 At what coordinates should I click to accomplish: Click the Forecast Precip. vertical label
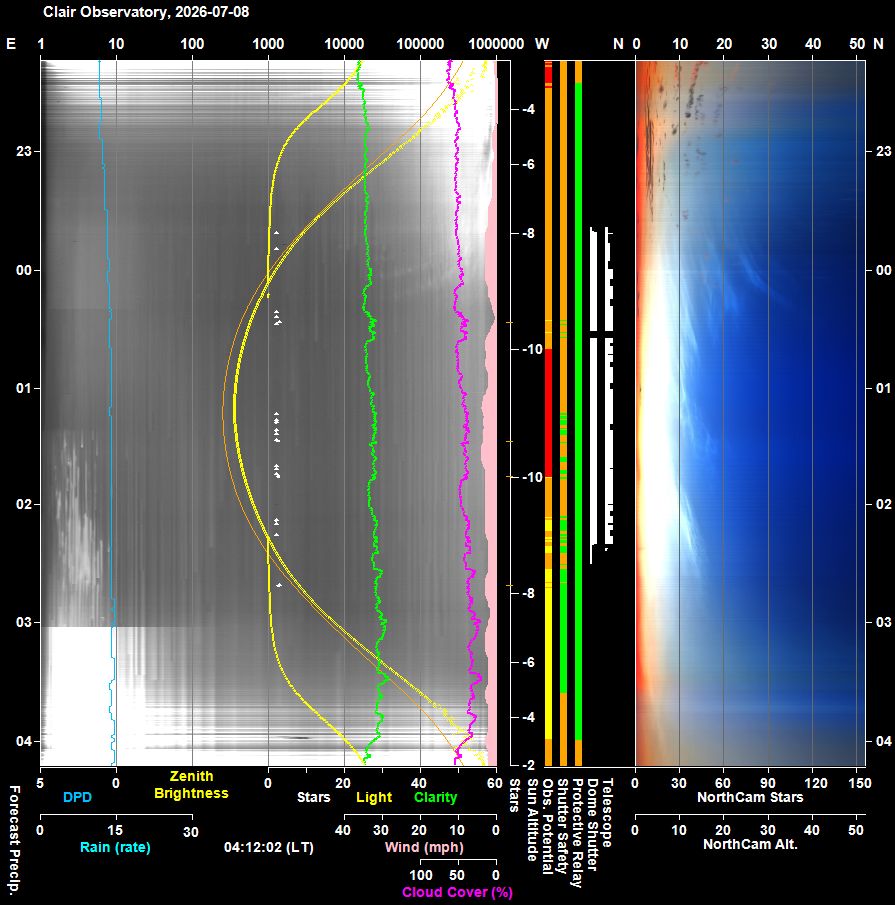pos(14,839)
